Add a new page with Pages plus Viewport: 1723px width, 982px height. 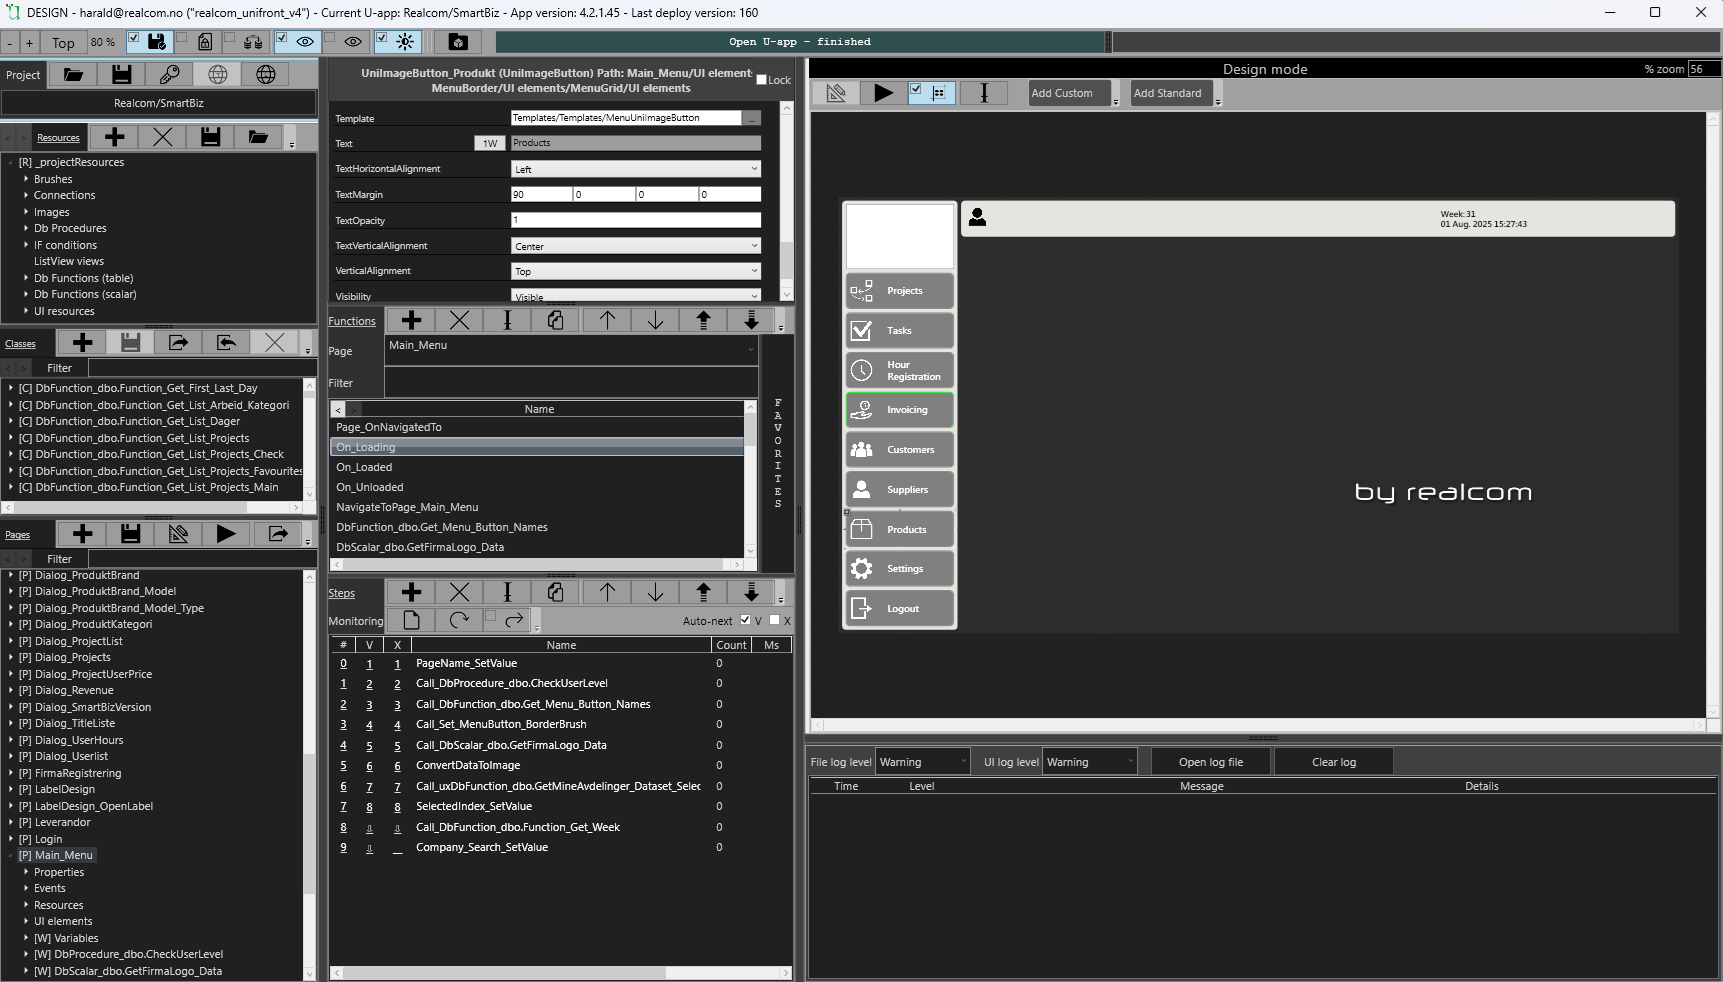tap(83, 534)
